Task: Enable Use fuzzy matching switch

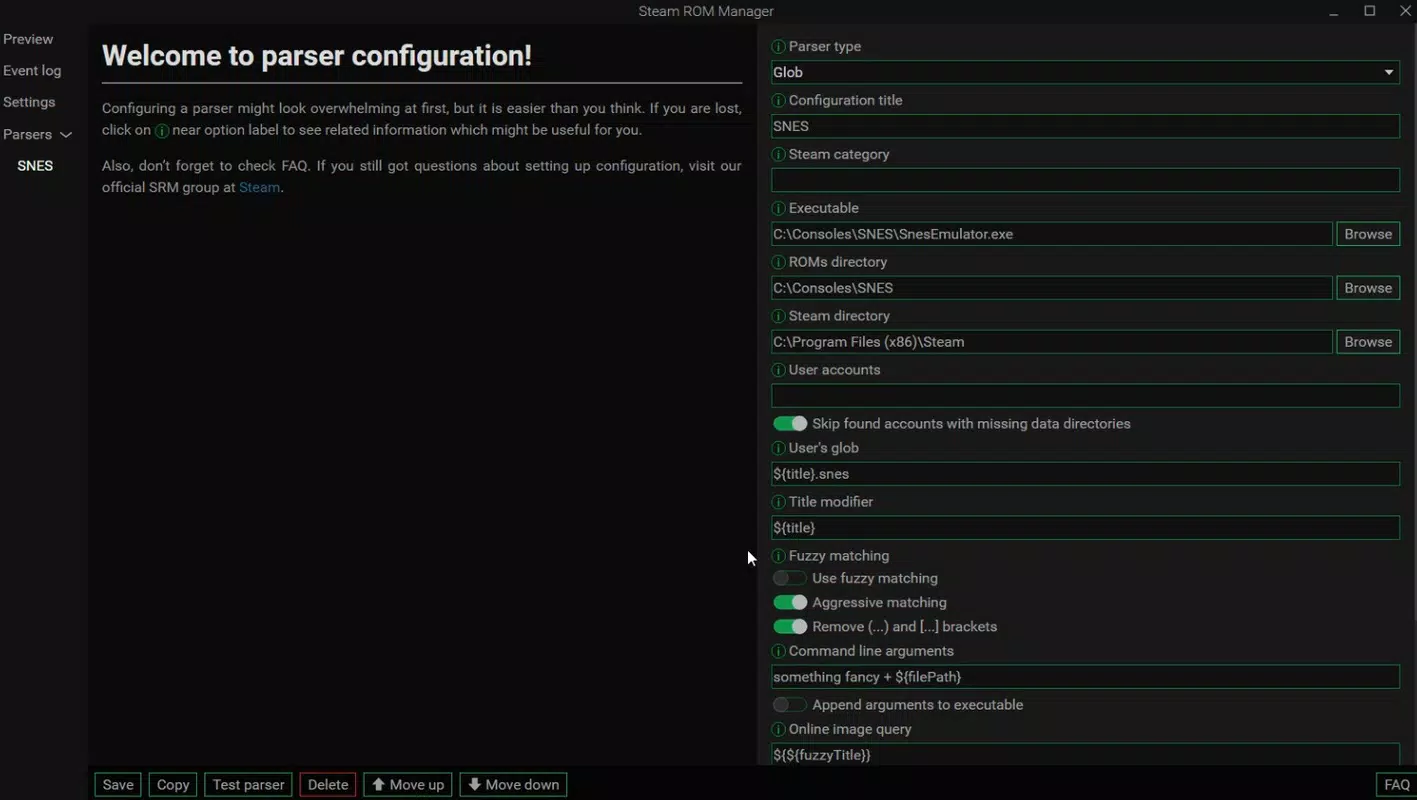Action: coord(790,578)
